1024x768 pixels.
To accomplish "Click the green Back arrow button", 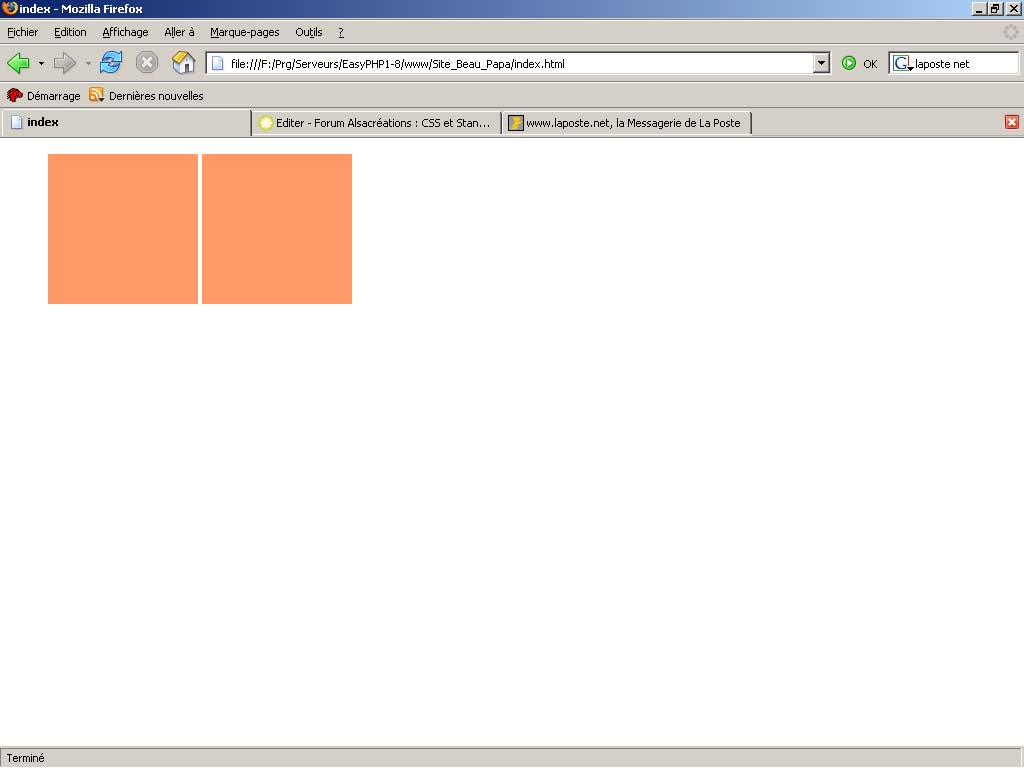I will click(18, 64).
